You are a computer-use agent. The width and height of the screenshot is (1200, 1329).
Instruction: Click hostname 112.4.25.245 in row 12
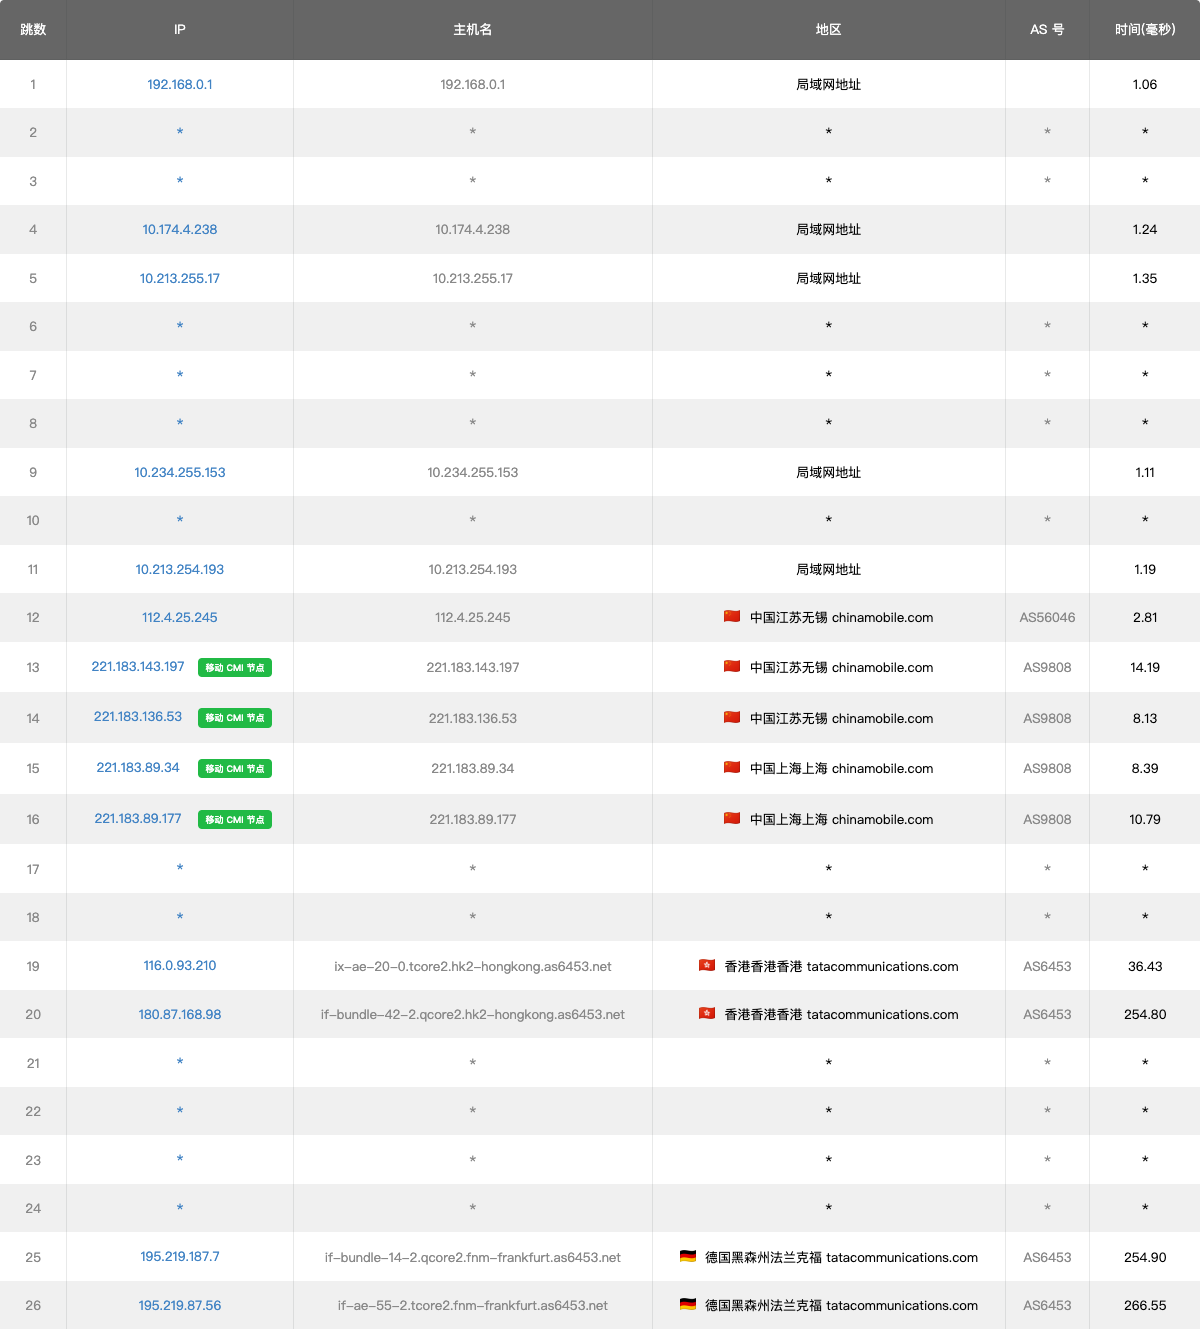pos(473,617)
